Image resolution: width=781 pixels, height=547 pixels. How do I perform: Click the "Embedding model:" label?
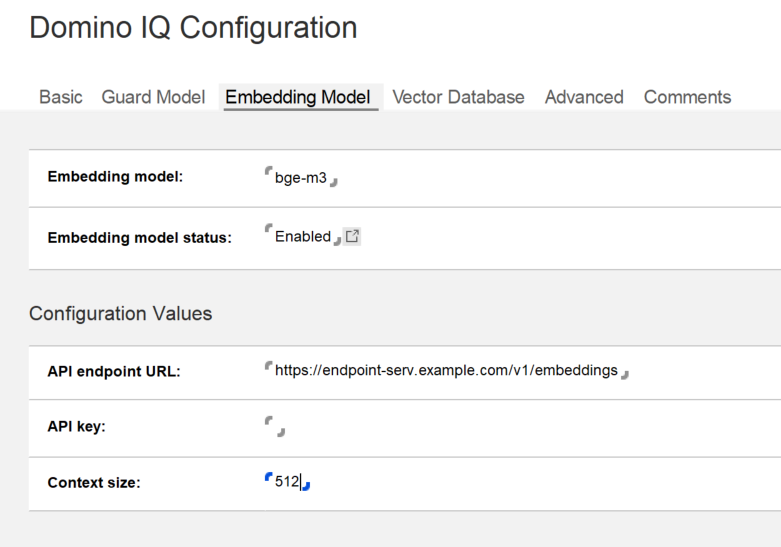pos(116,177)
